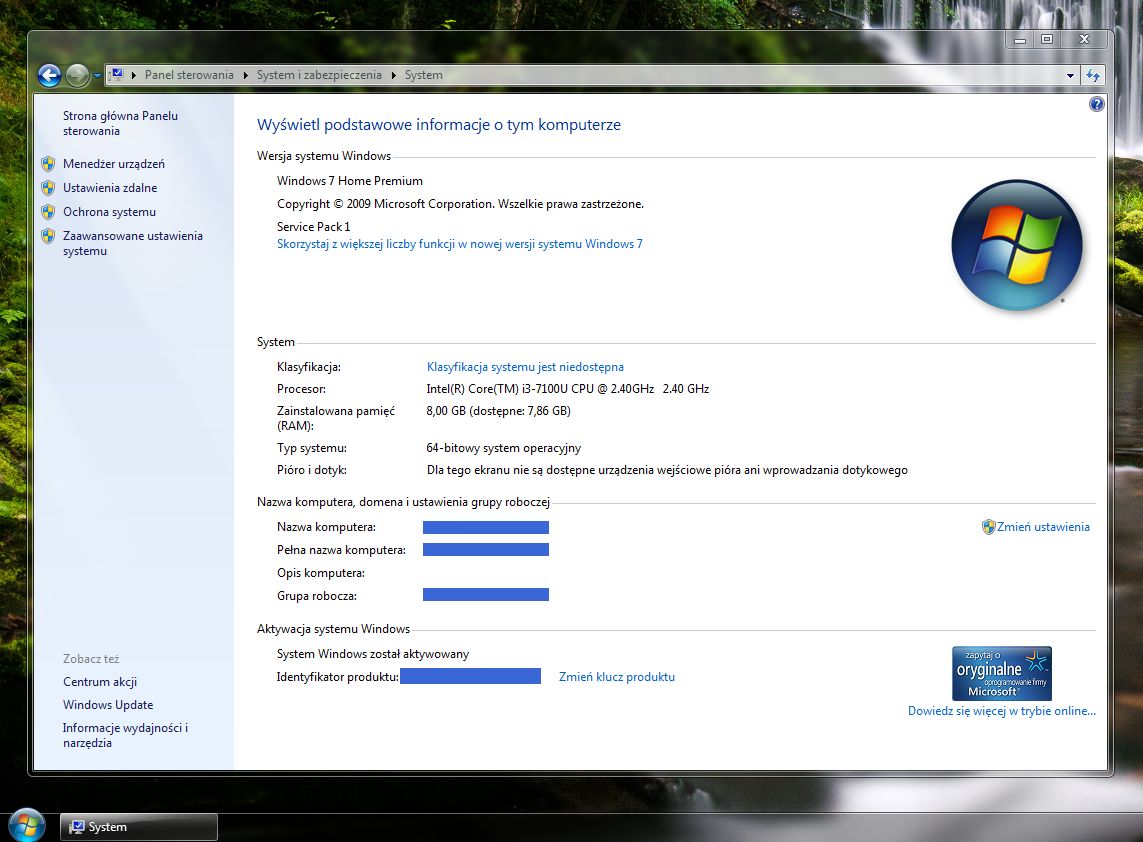Open the address bar history dropdown
Viewport: 1143px width, 842px height.
[1070, 75]
